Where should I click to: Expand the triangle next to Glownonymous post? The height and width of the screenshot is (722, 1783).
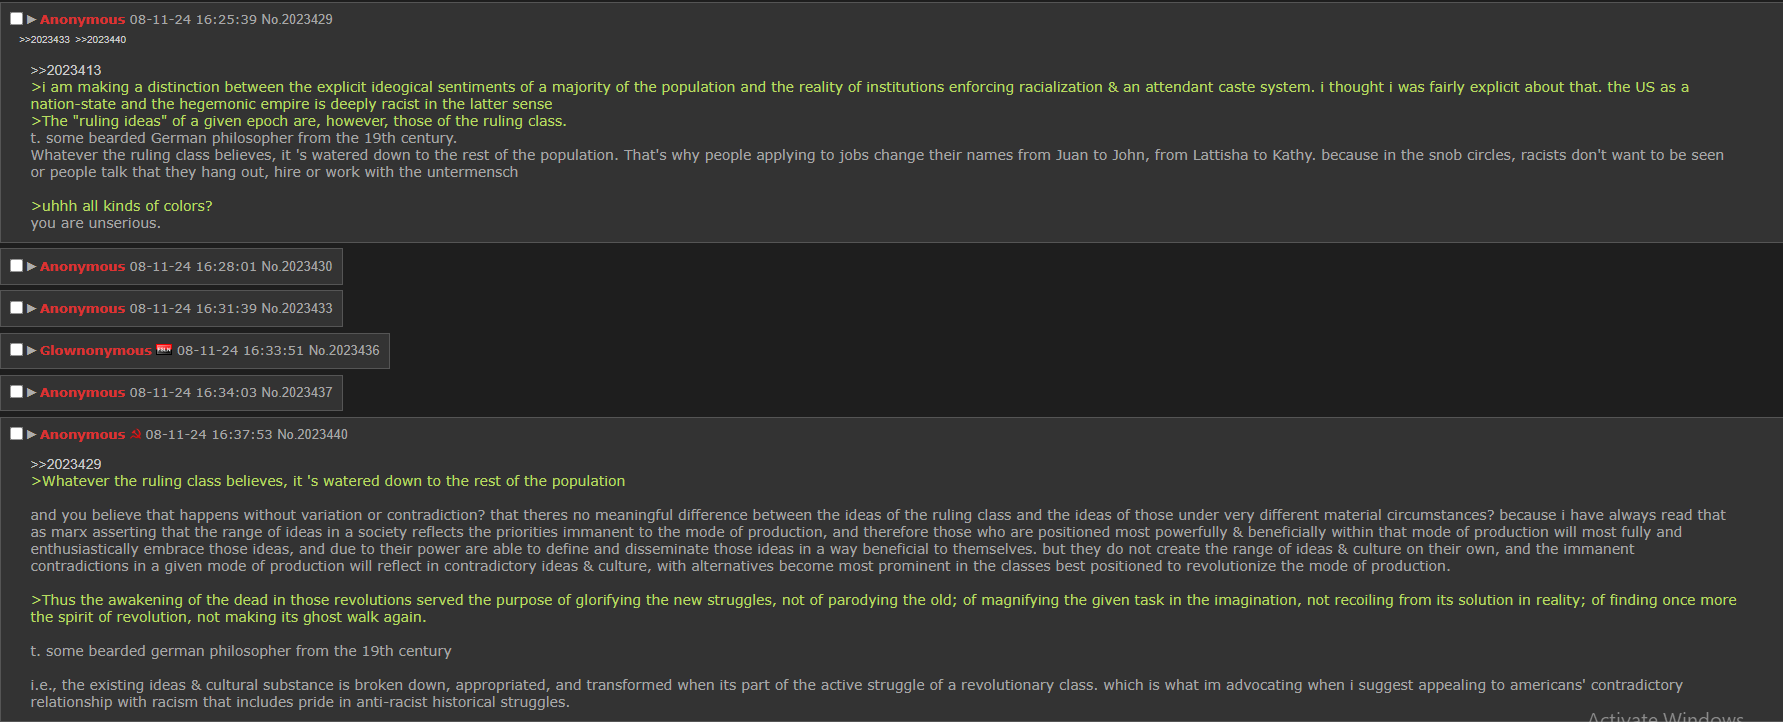click(32, 350)
